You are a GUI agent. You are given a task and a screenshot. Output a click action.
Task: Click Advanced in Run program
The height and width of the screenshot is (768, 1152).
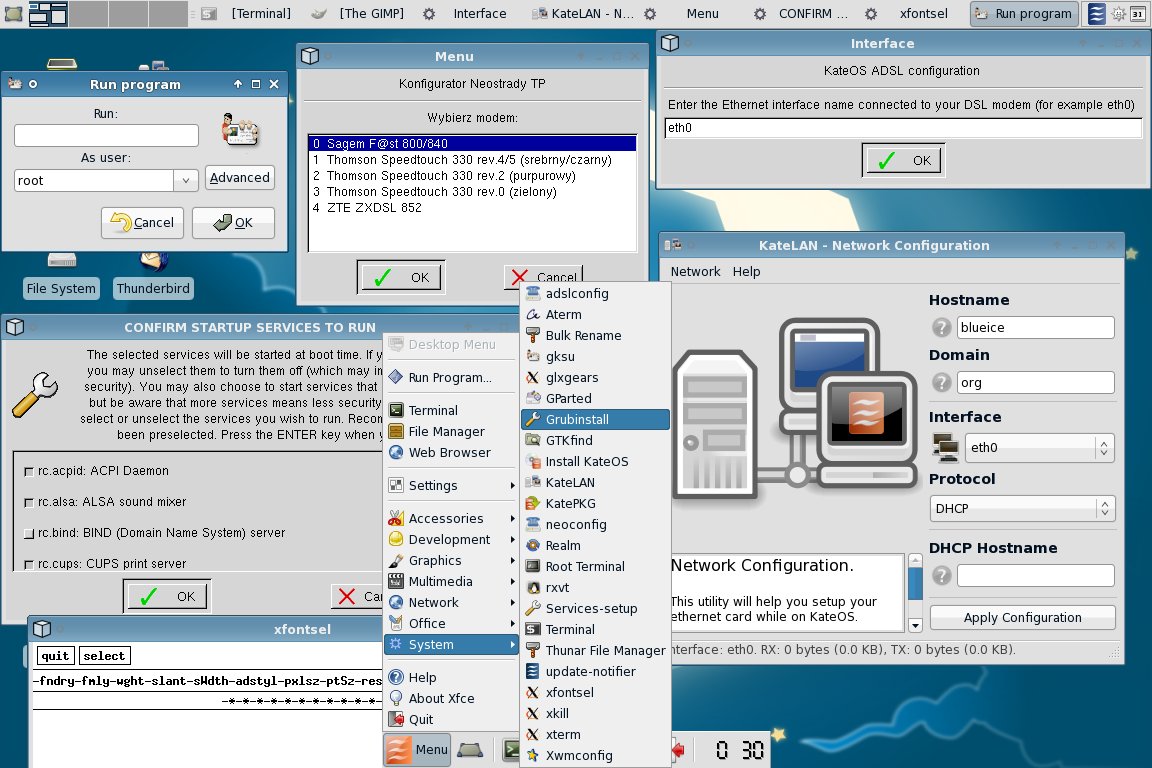[240, 177]
